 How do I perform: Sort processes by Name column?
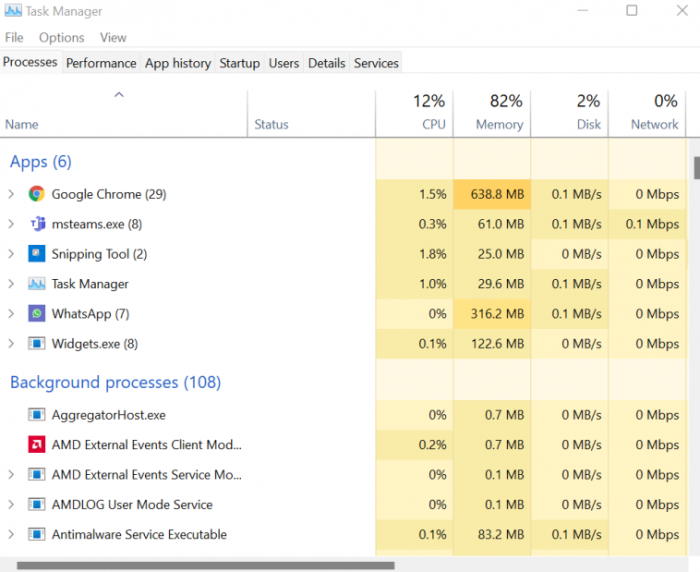pos(124,113)
